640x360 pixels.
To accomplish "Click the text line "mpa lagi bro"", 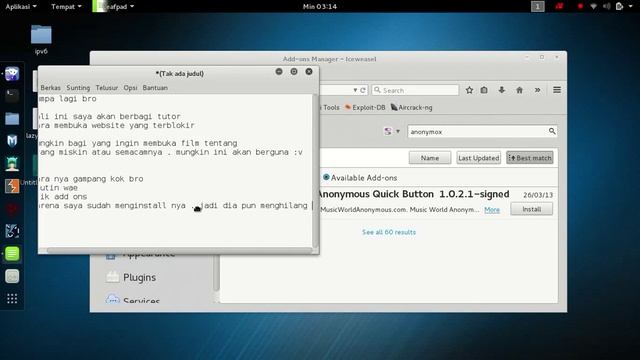I will click(68, 99).
